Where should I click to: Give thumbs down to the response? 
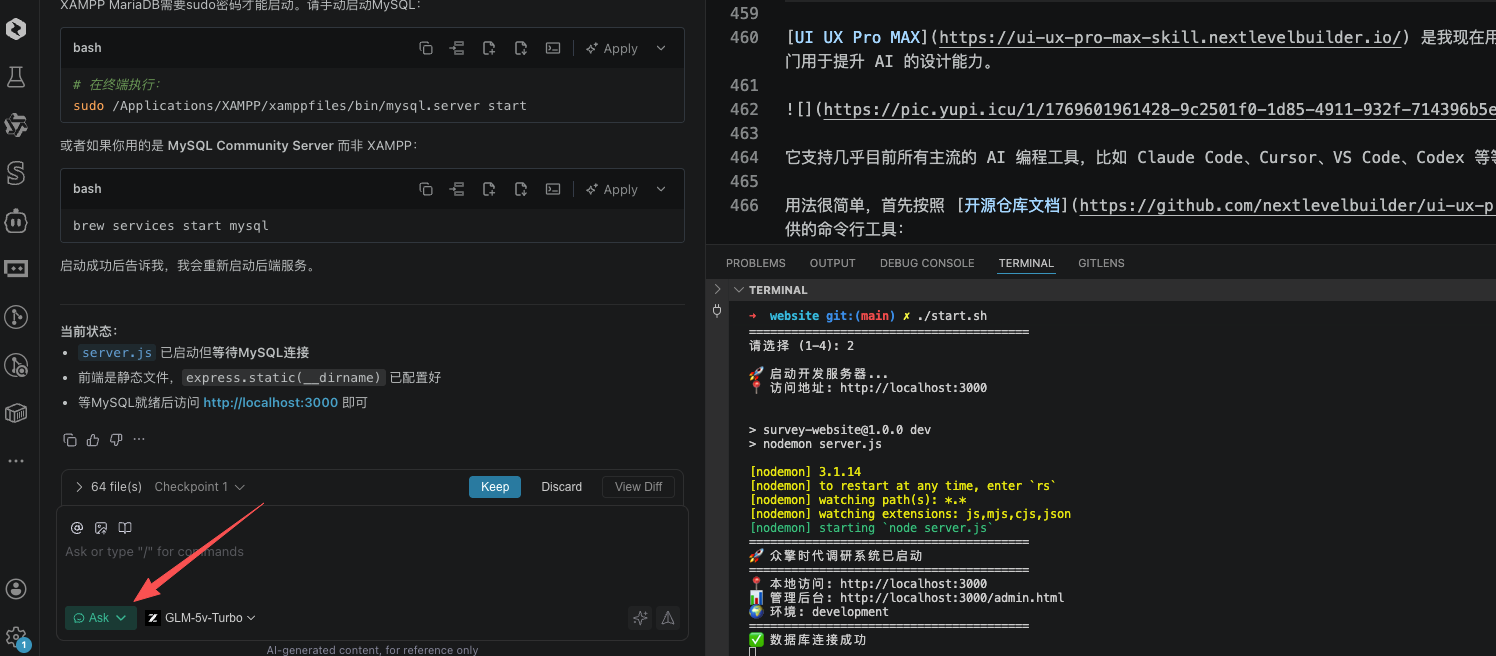[x=116, y=439]
